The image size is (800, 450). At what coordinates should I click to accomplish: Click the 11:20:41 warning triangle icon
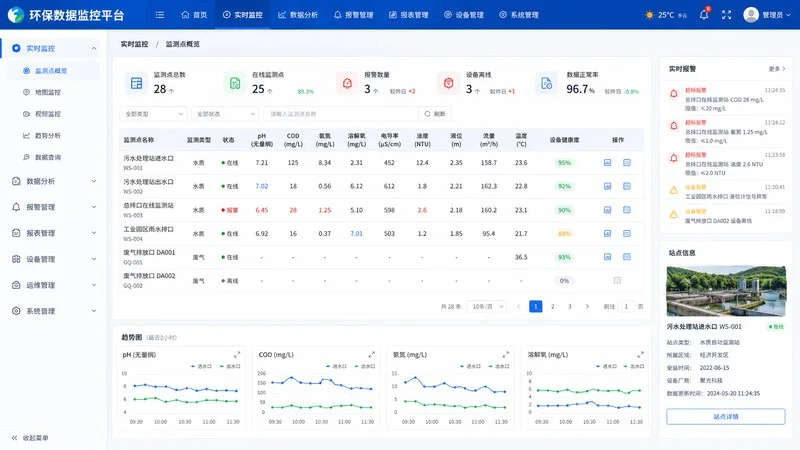[673, 190]
